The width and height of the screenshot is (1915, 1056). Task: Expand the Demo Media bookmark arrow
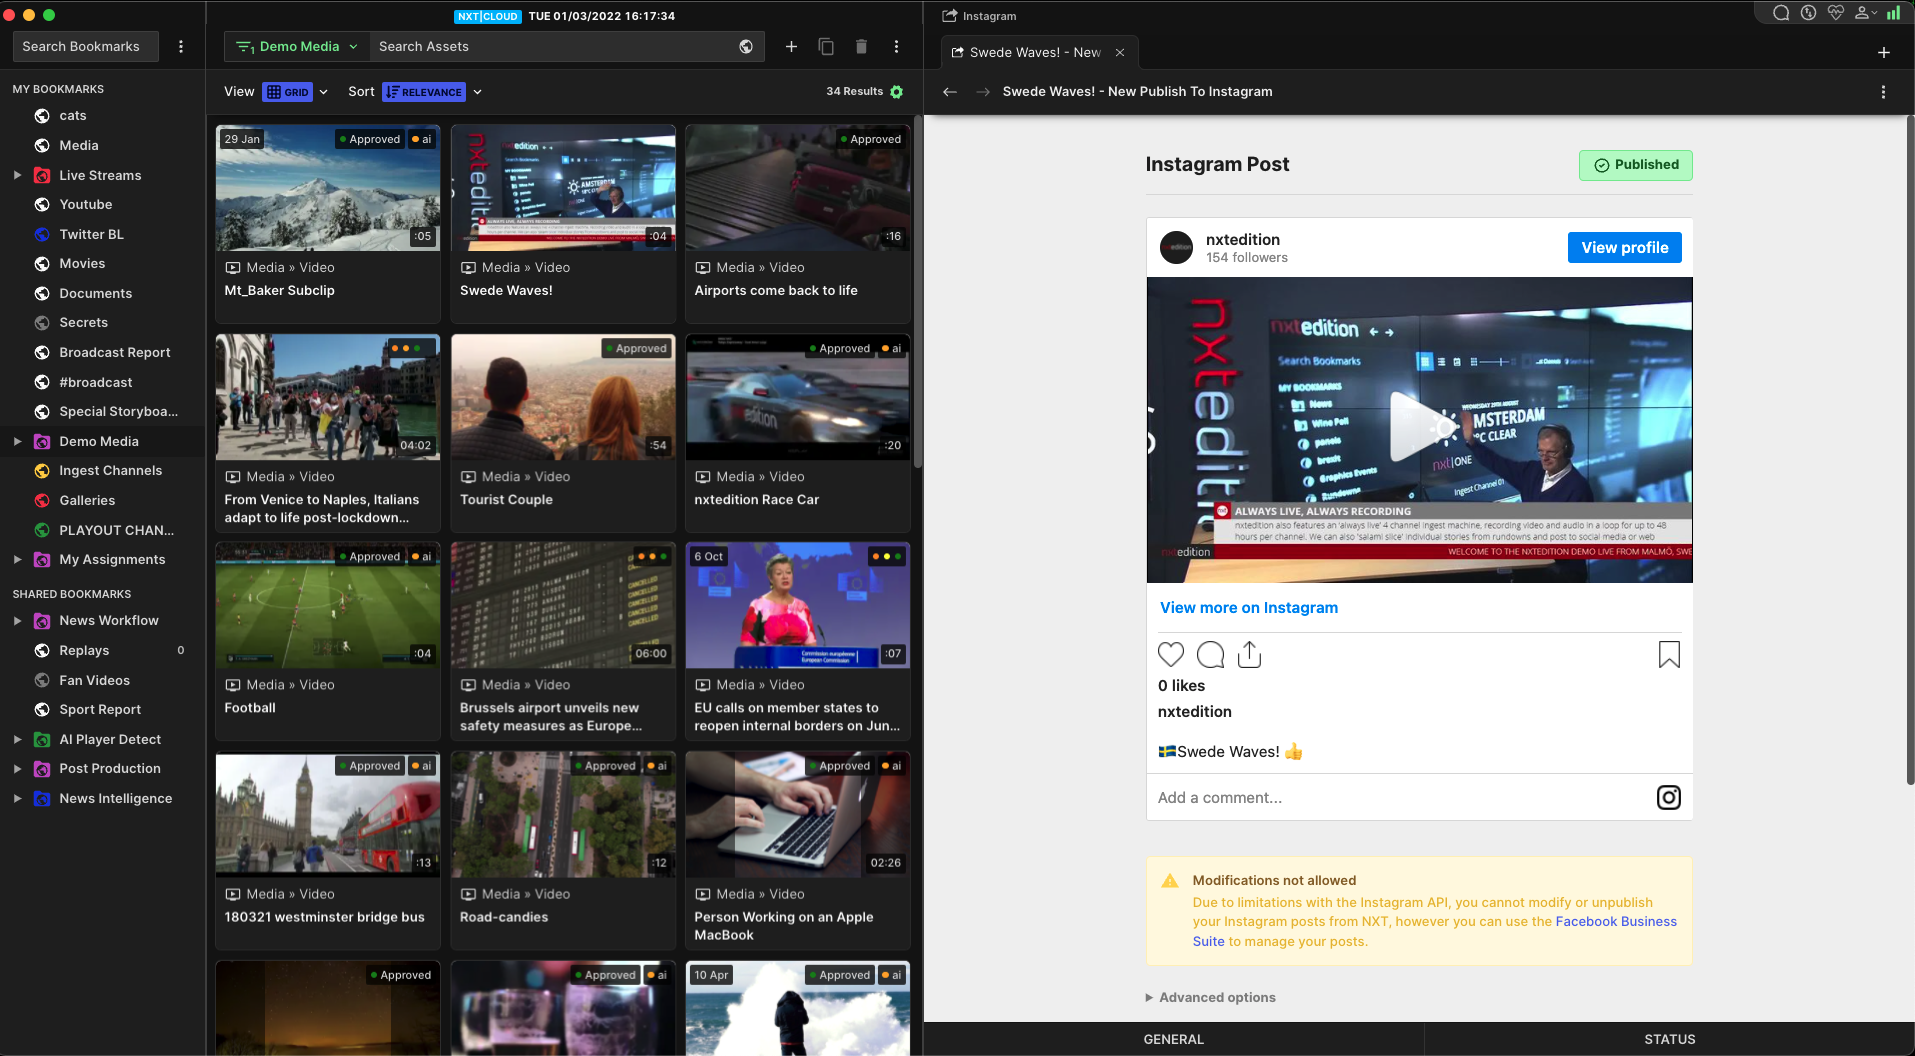point(17,441)
